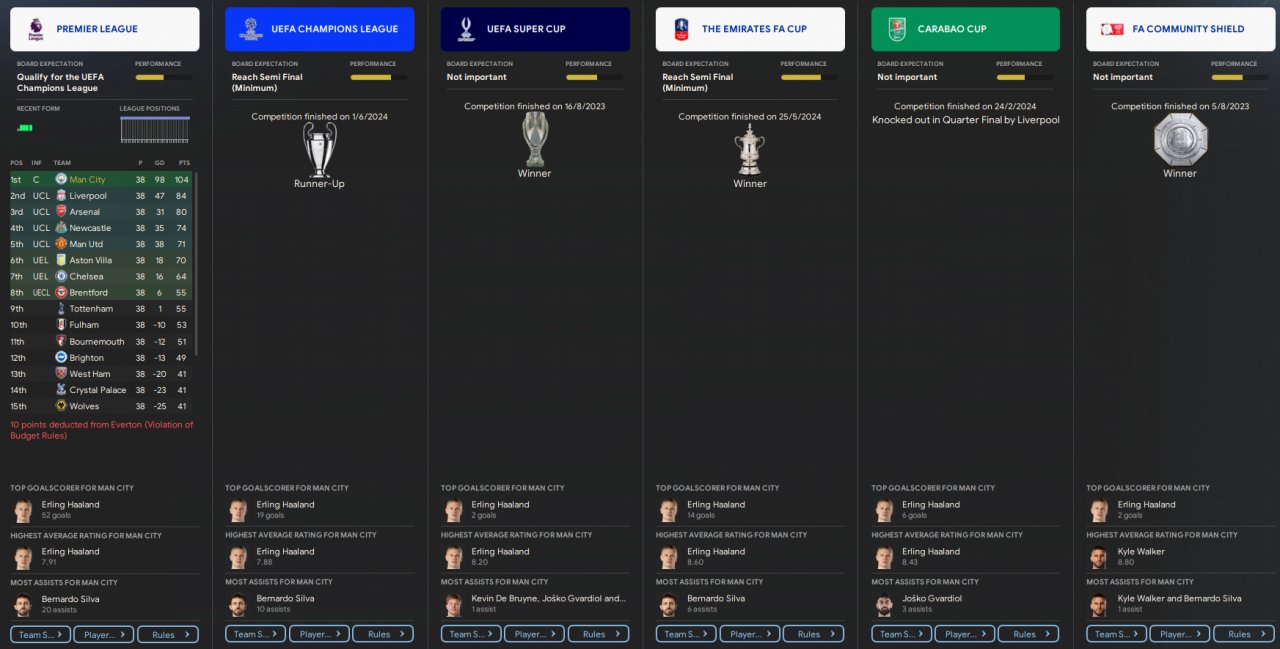Click the Carabao Cup logo icon
The image size is (1280, 649).
pyautogui.click(x=897, y=29)
